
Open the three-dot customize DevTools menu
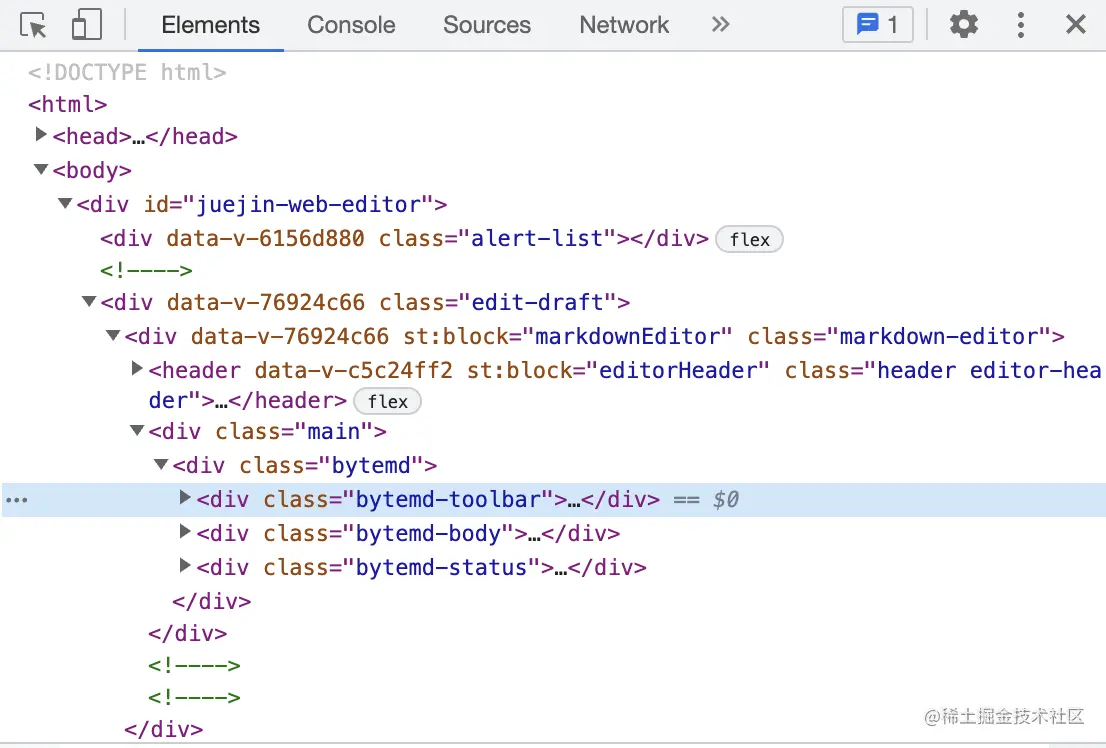[x=1020, y=25]
